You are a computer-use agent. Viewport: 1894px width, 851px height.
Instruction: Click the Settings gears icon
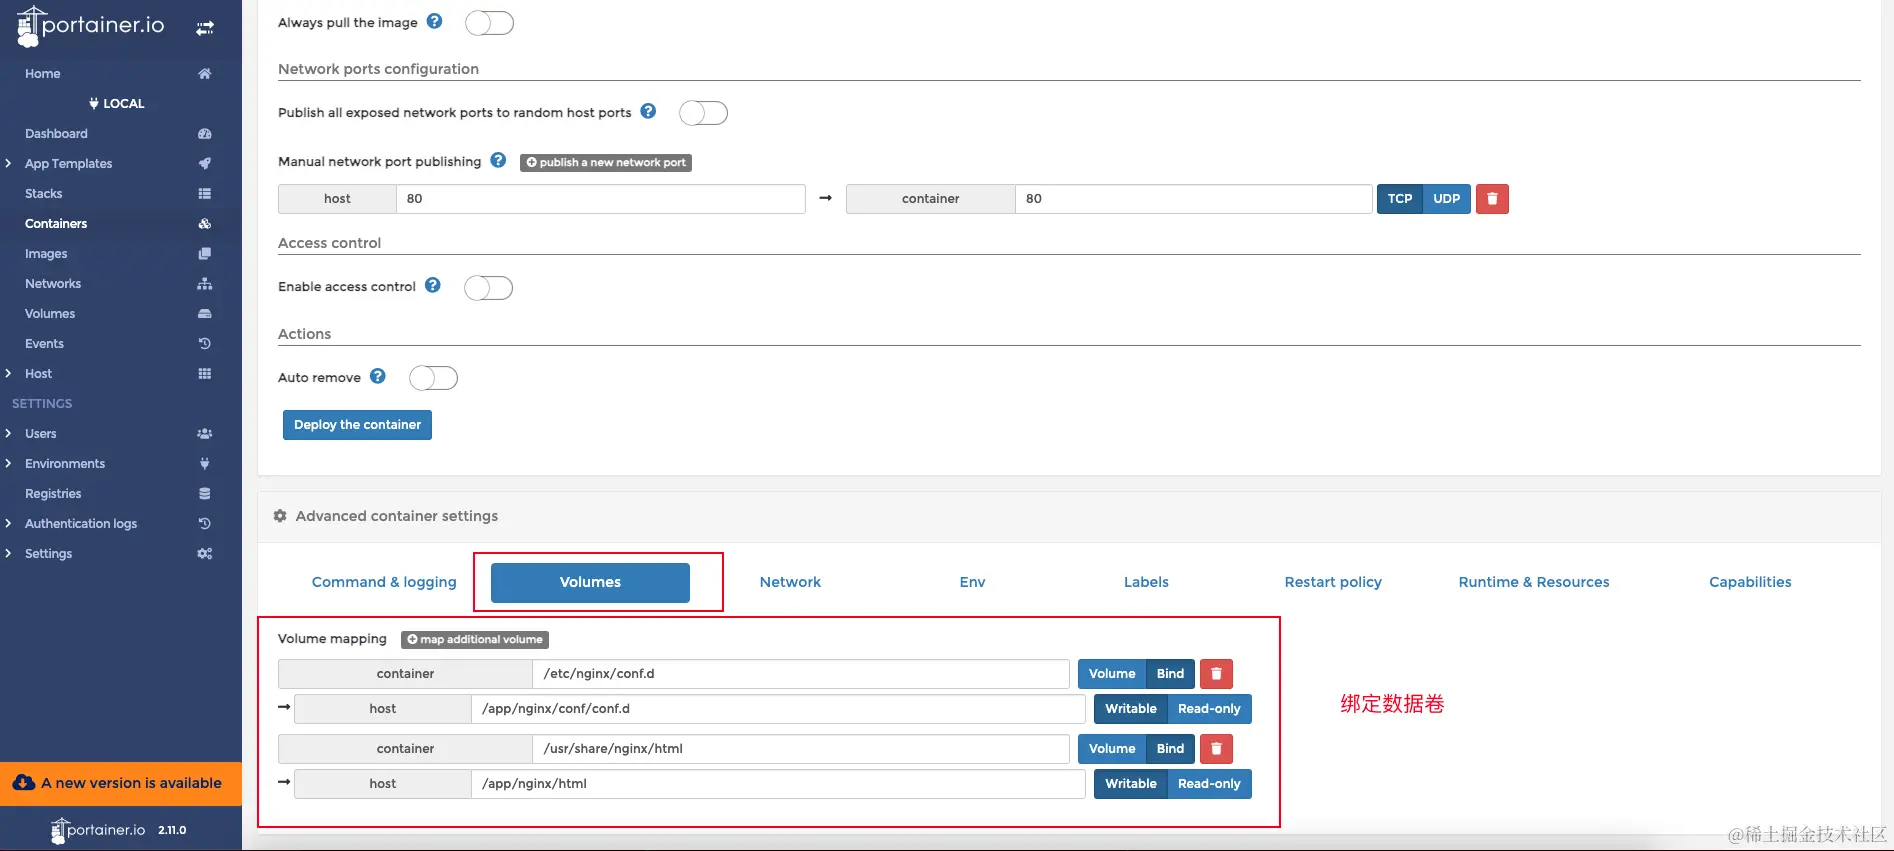click(205, 554)
